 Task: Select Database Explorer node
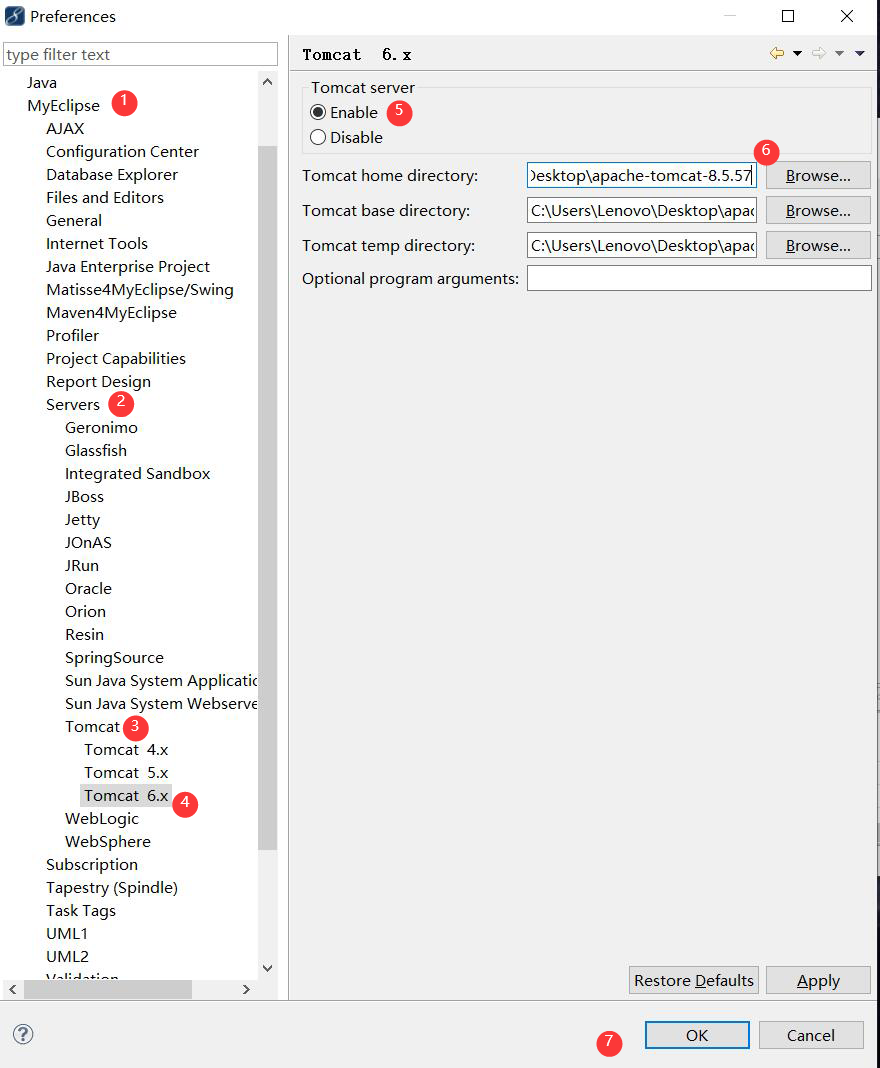[112, 174]
